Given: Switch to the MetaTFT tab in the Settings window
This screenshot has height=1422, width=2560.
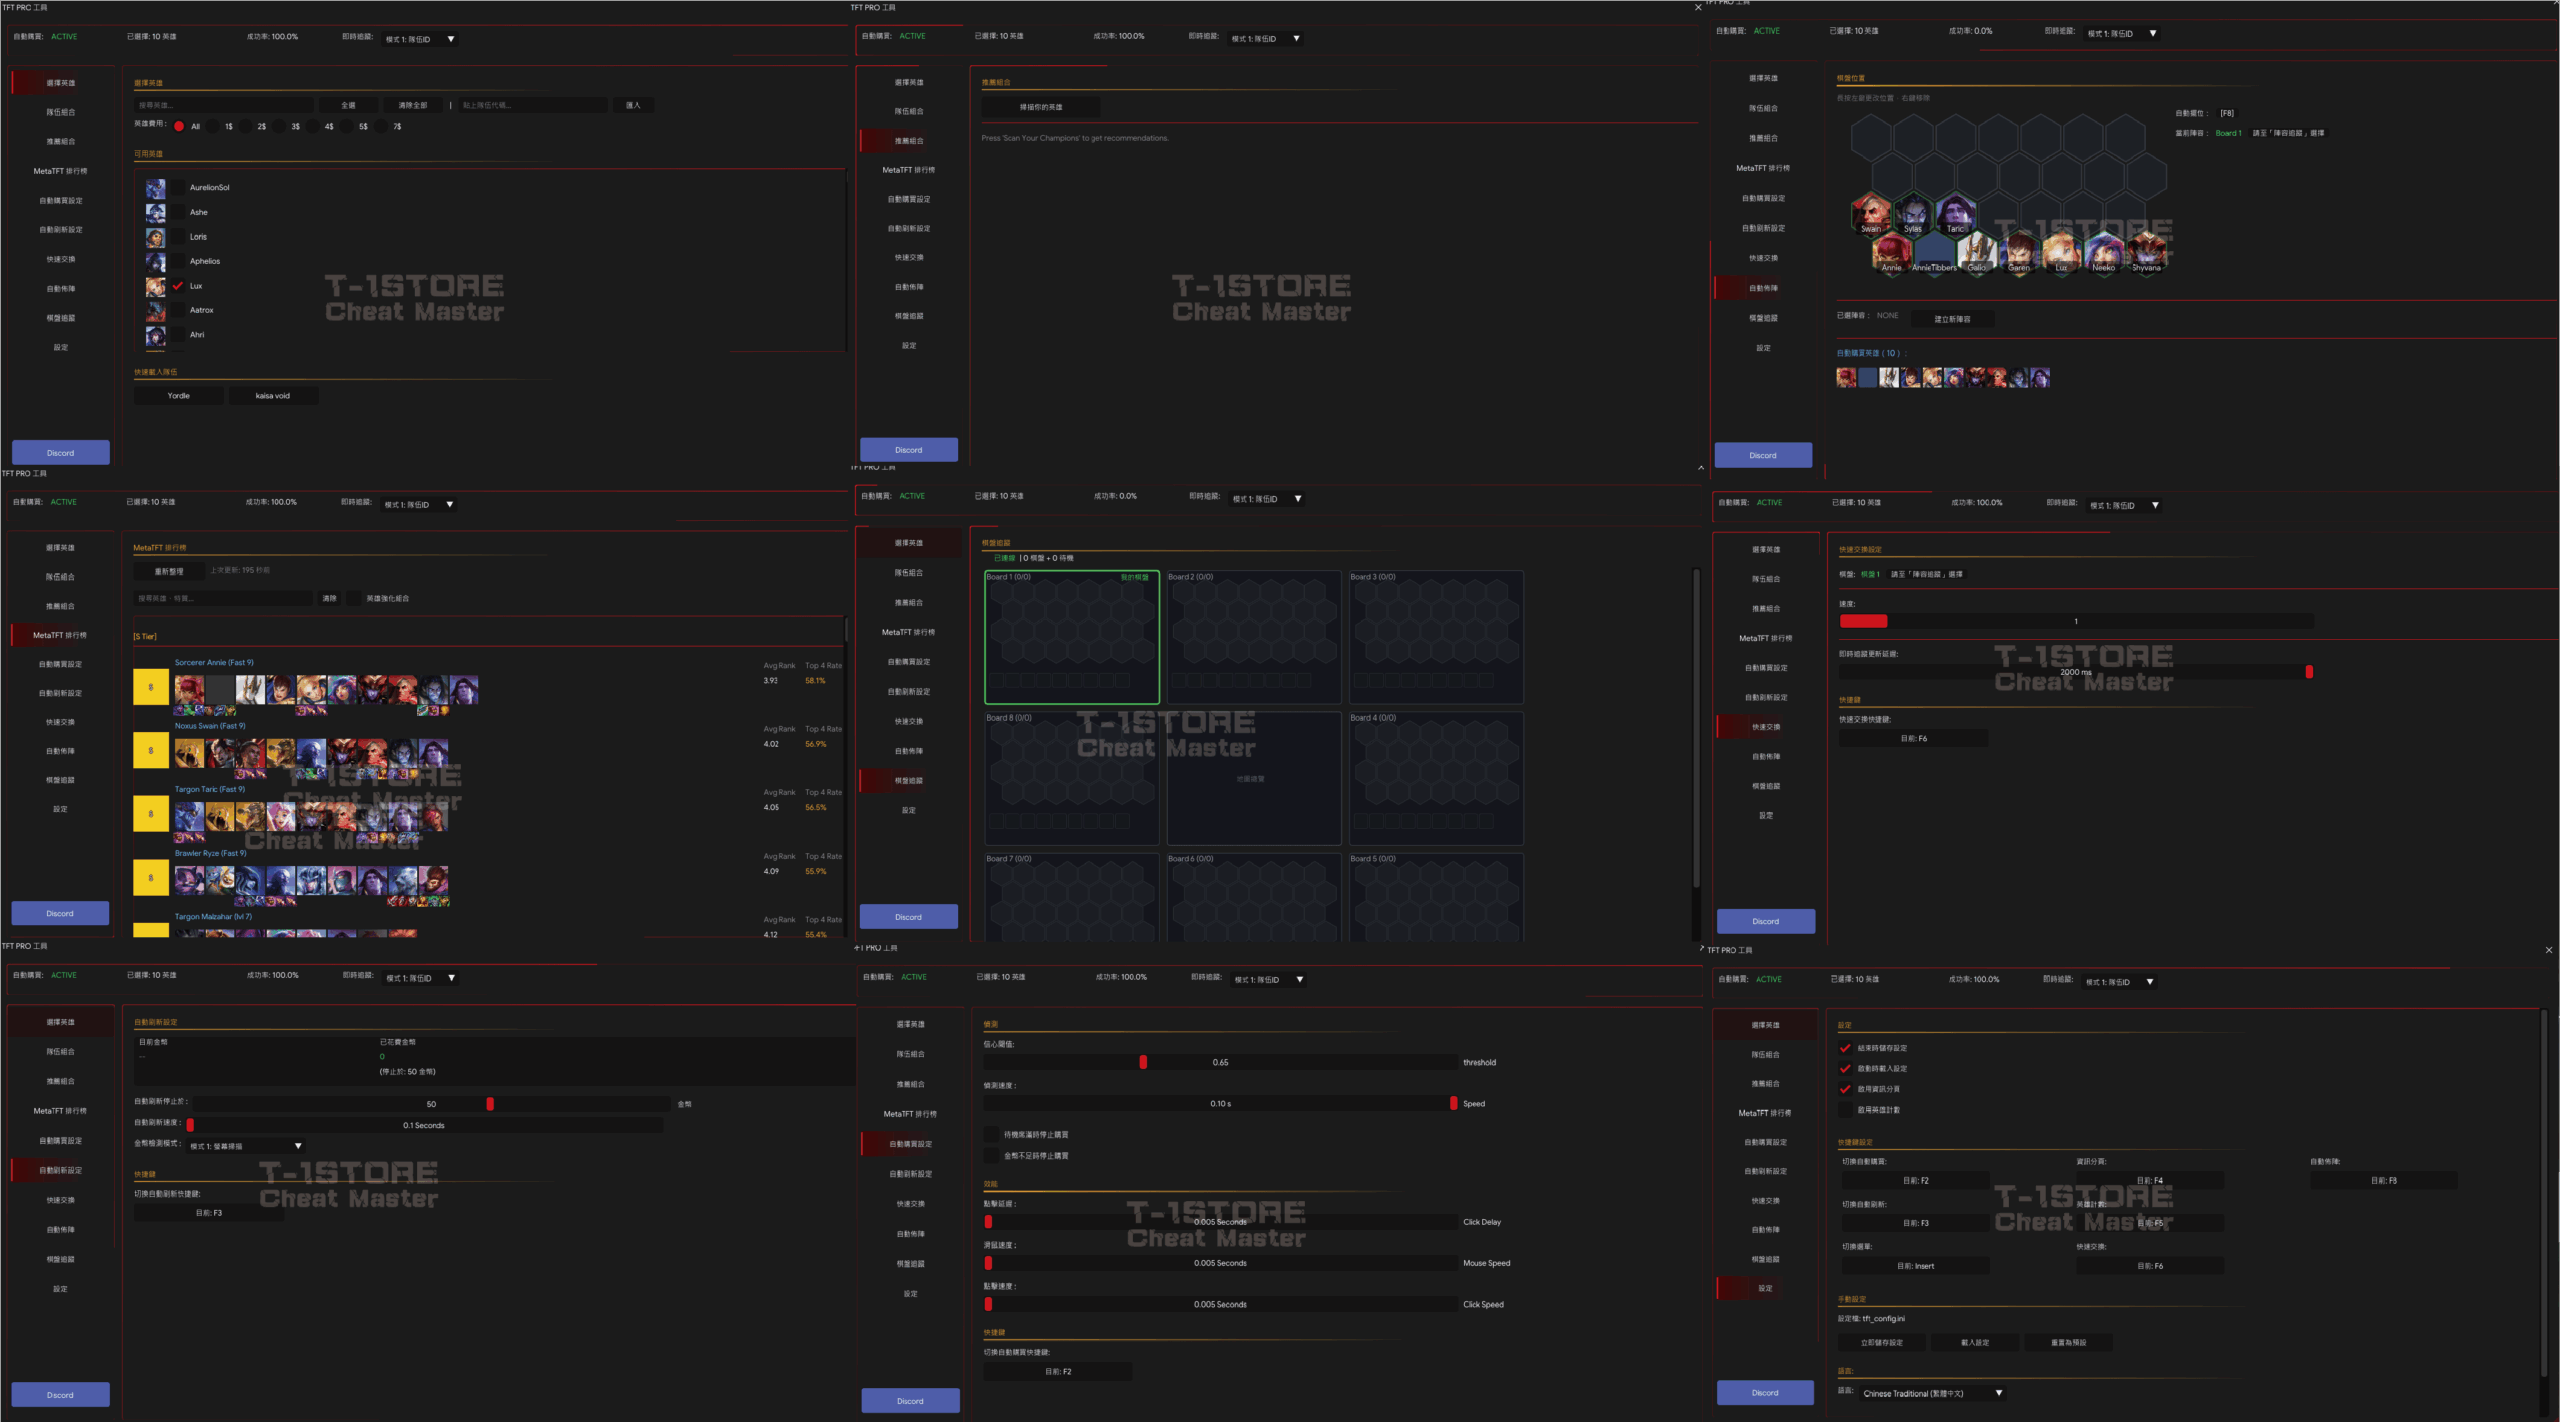Looking at the screenshot, I should pos(1765,1113).
